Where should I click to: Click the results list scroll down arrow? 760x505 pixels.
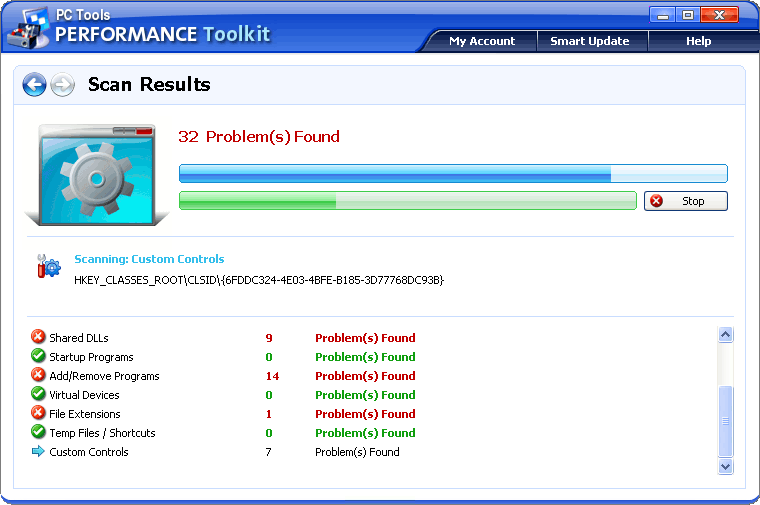[x=725, y=467]
